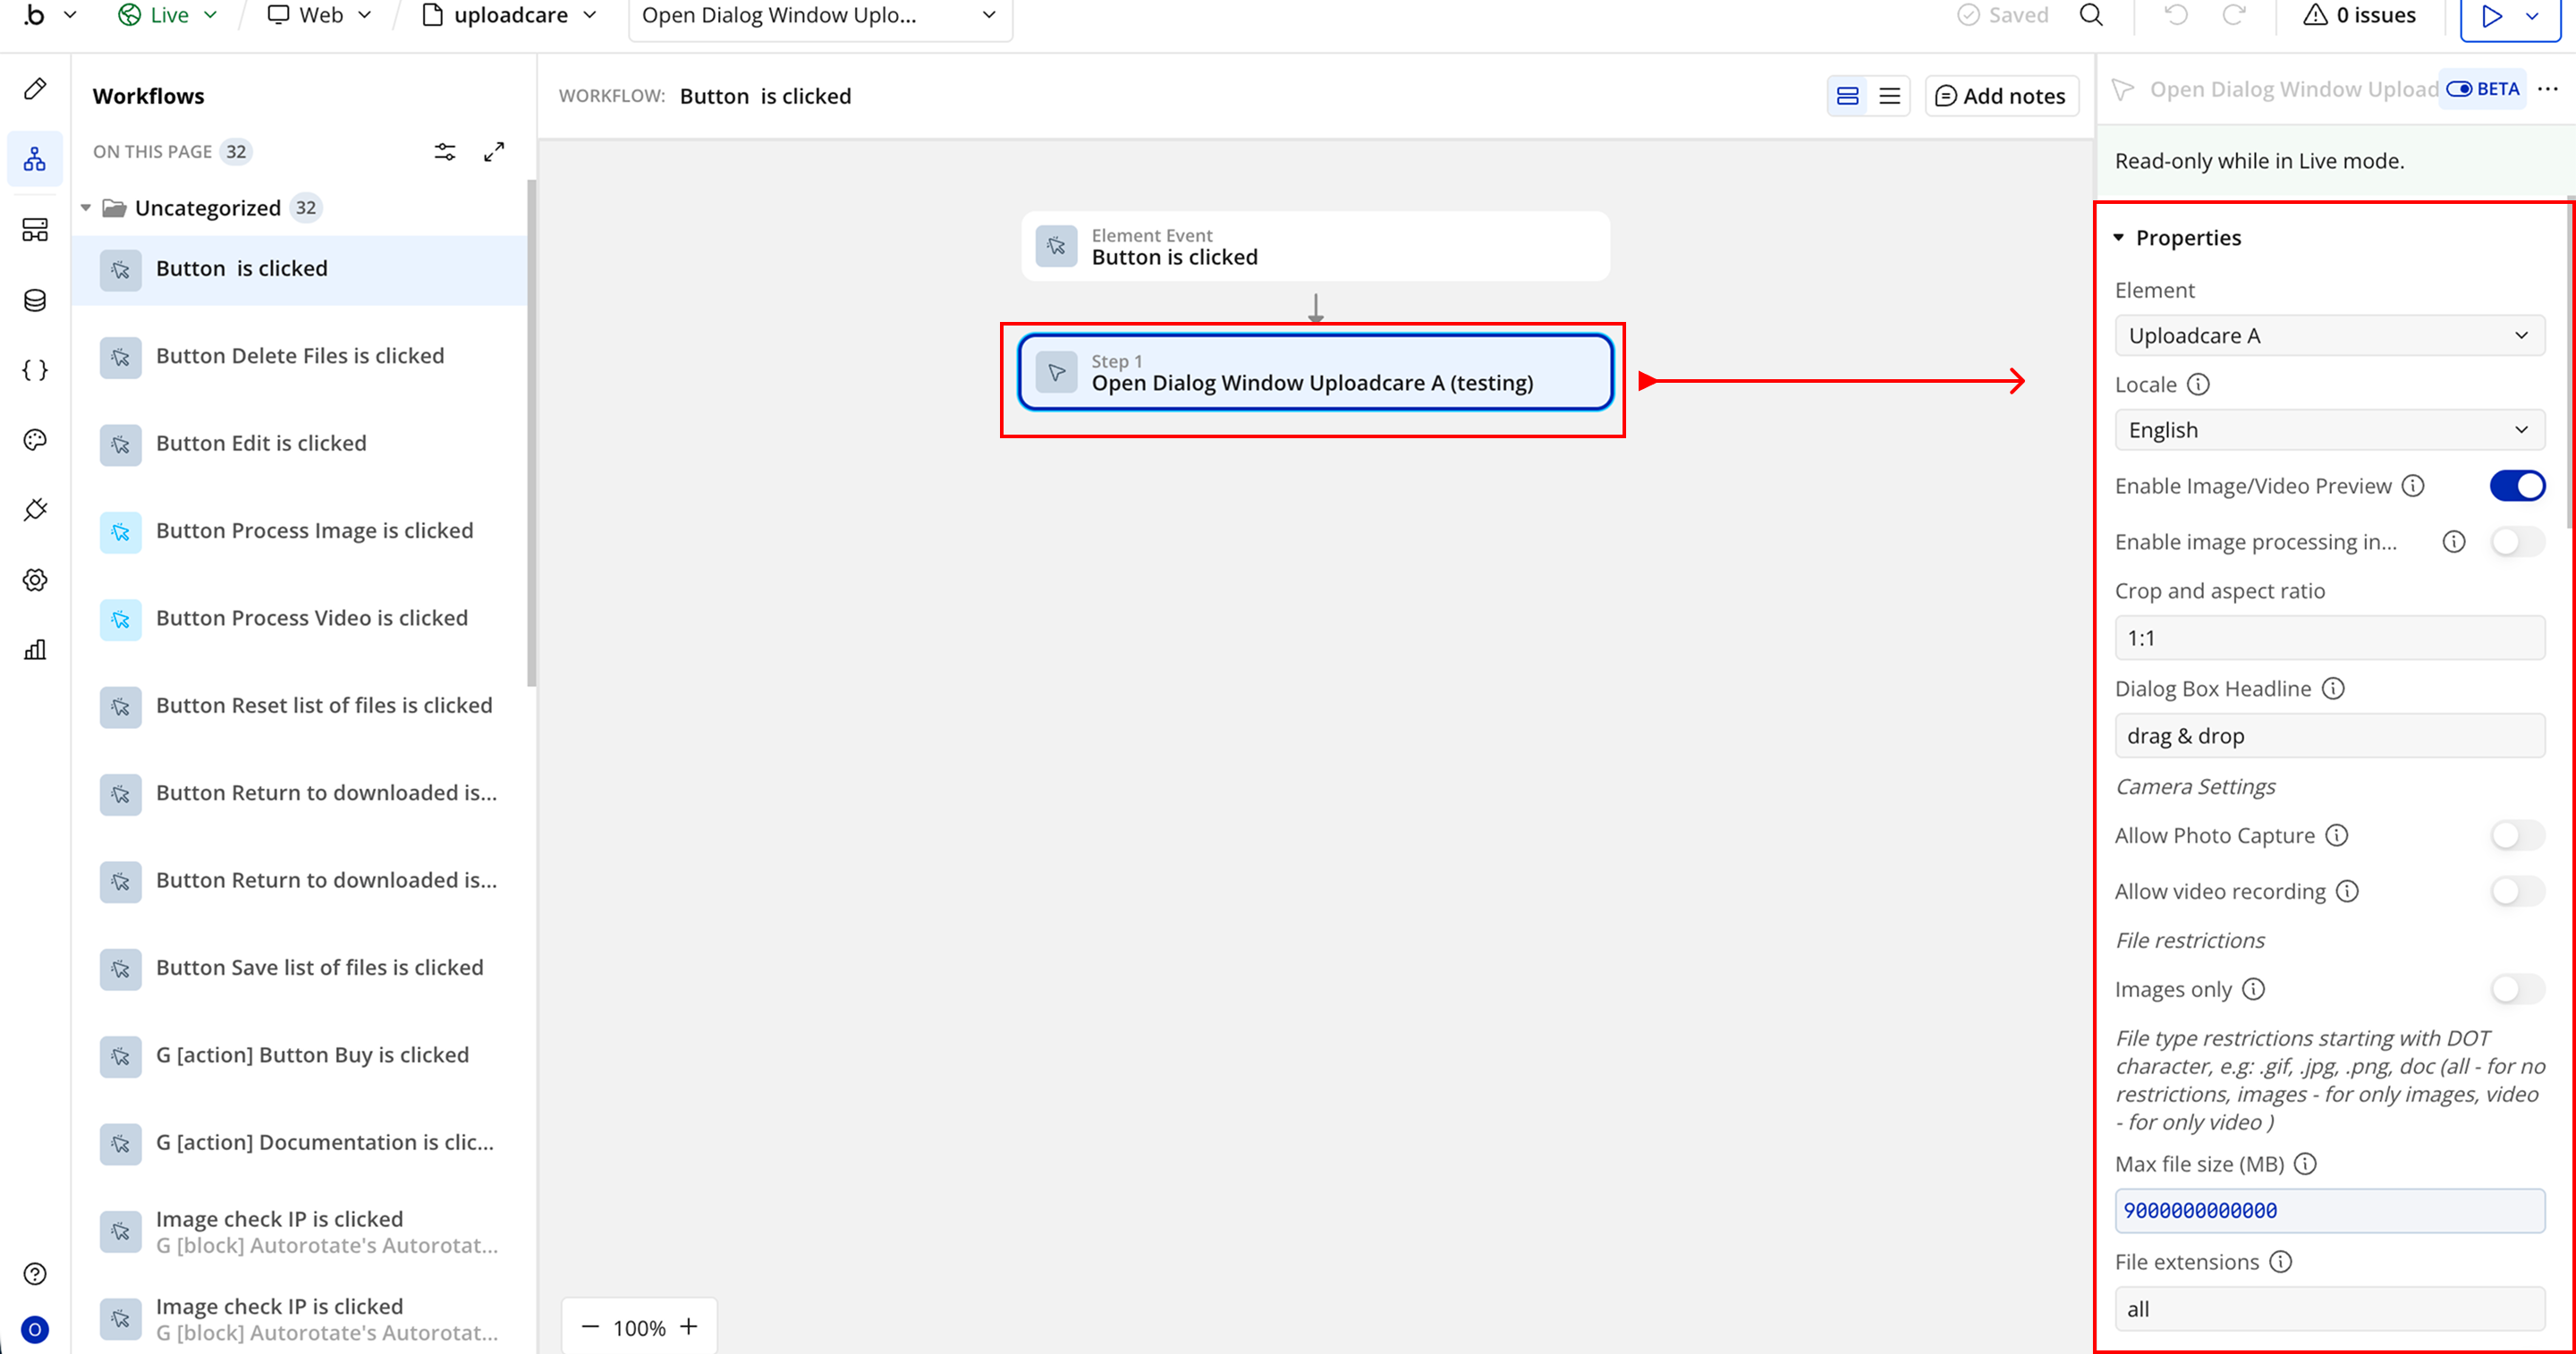Open the Plugins plug icon

point(35,510)
